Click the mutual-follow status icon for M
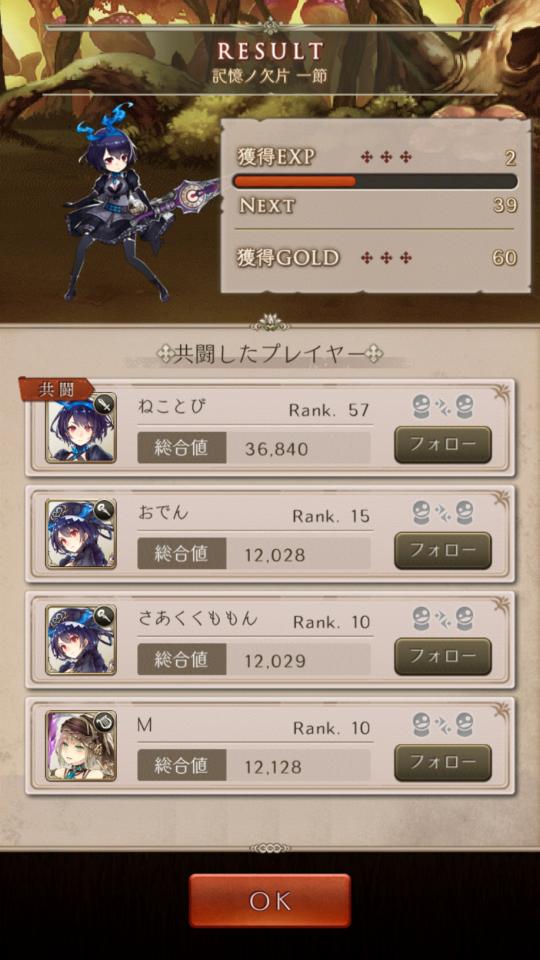Image resolution: width=540 pixels, height=960 pixels. coord(443,724)
